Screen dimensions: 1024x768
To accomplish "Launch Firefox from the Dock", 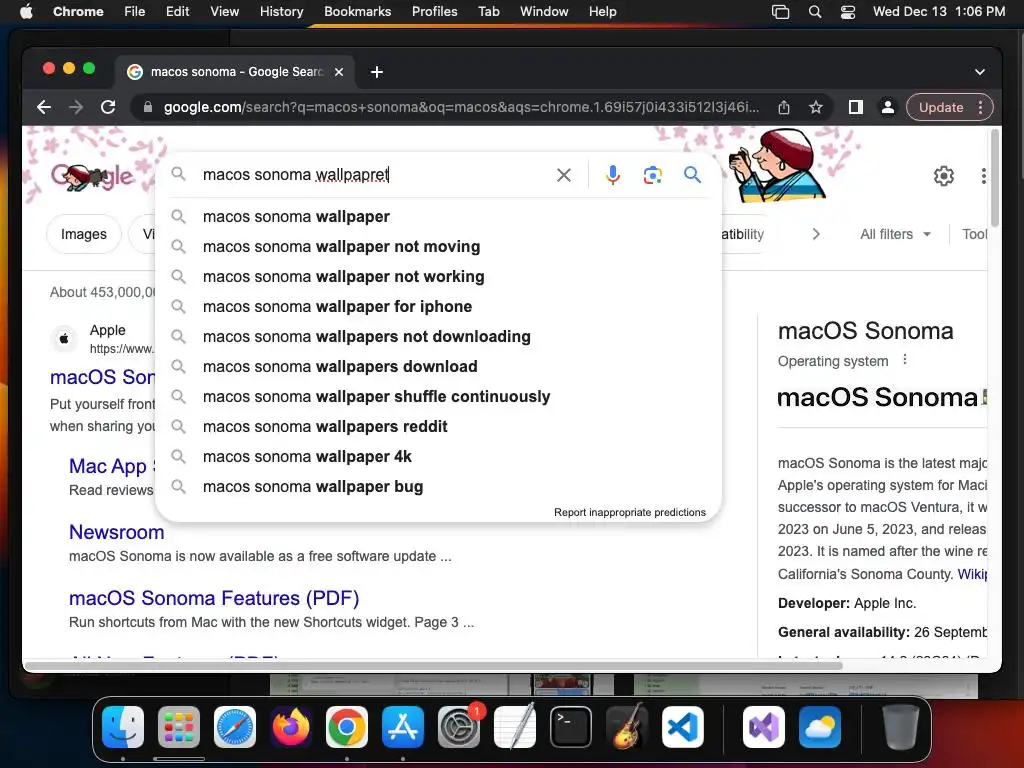I will pos(291,727).
